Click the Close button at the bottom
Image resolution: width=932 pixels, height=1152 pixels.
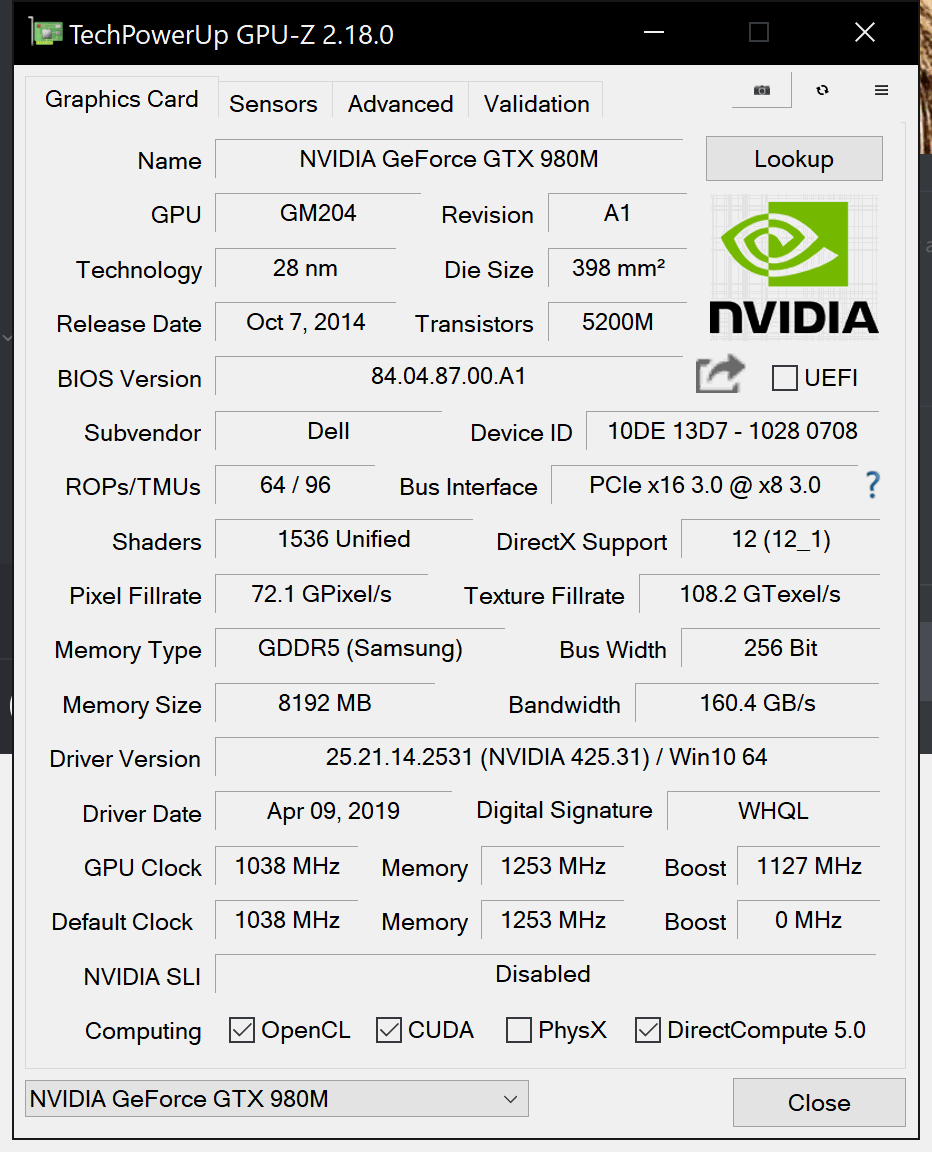pos(819,1103)
